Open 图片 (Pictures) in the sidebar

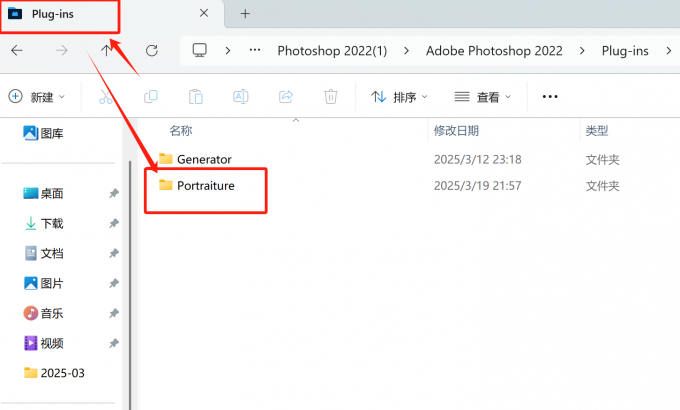[43, 283]
